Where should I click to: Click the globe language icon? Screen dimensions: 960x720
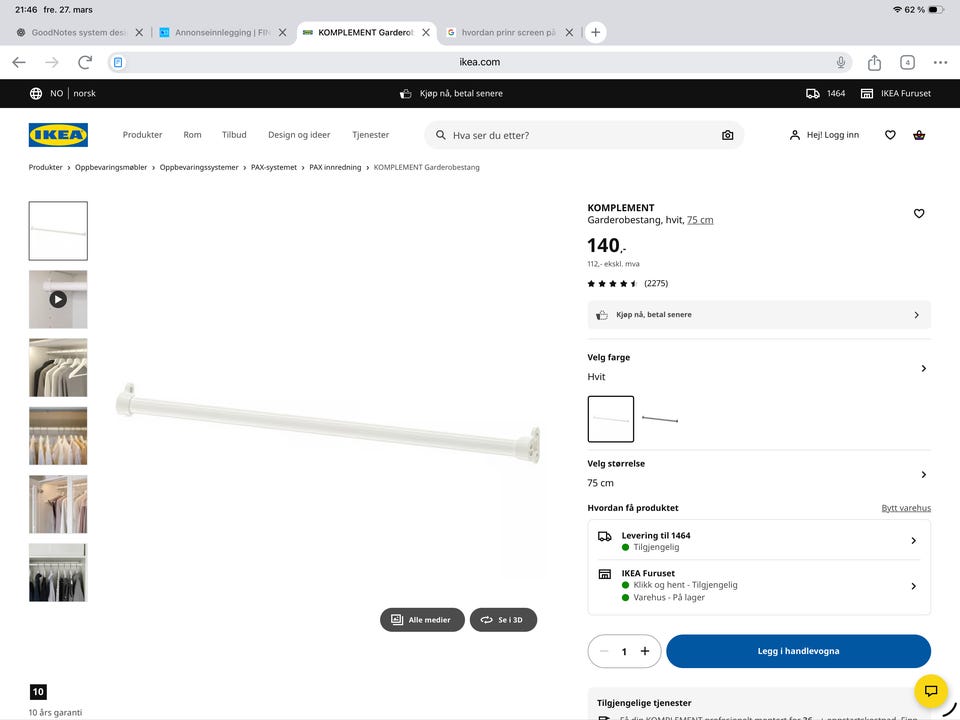(x=36, y=94)
